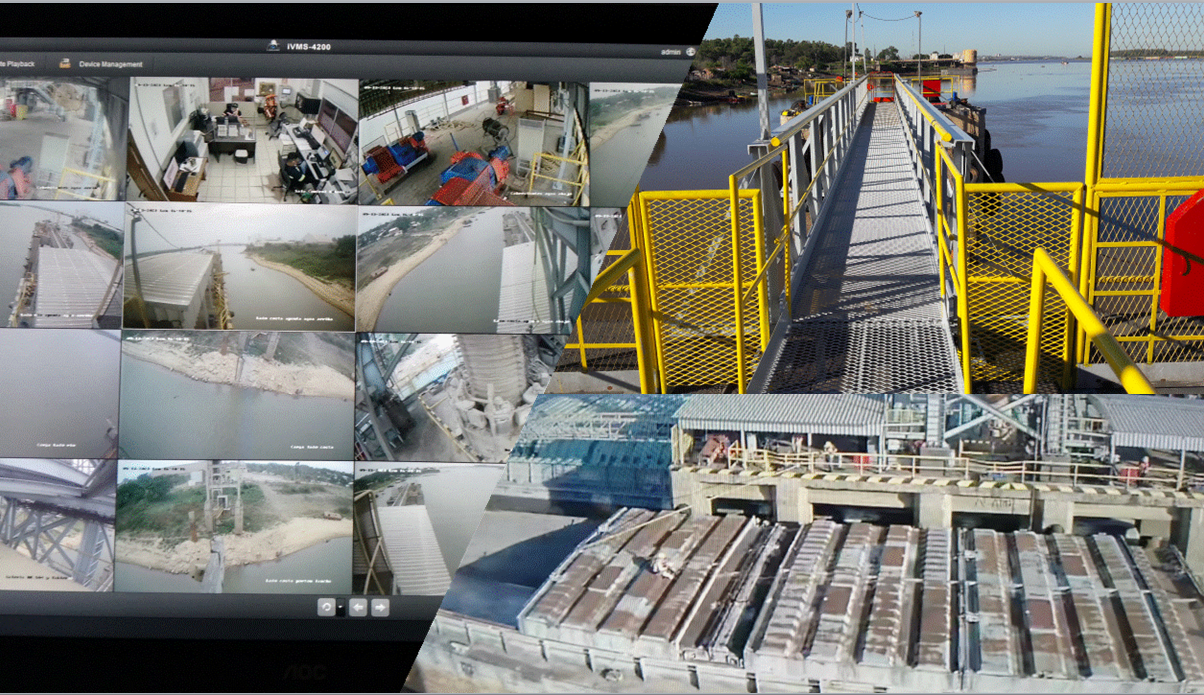Switch to the Remote Playback tab
This screenshot has height=695, width=1204.
[x=18, y=64]
